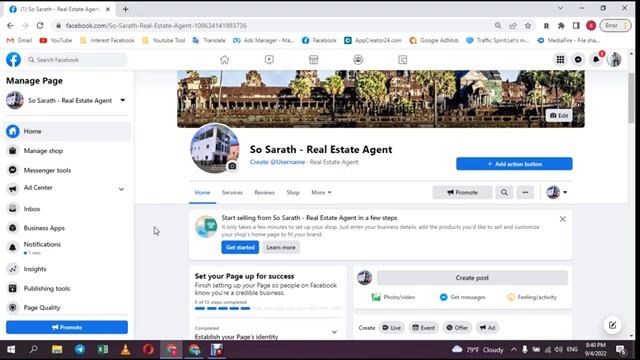Open Business Apps in sidebar
The image size is (640, 360).
(67, 228)
